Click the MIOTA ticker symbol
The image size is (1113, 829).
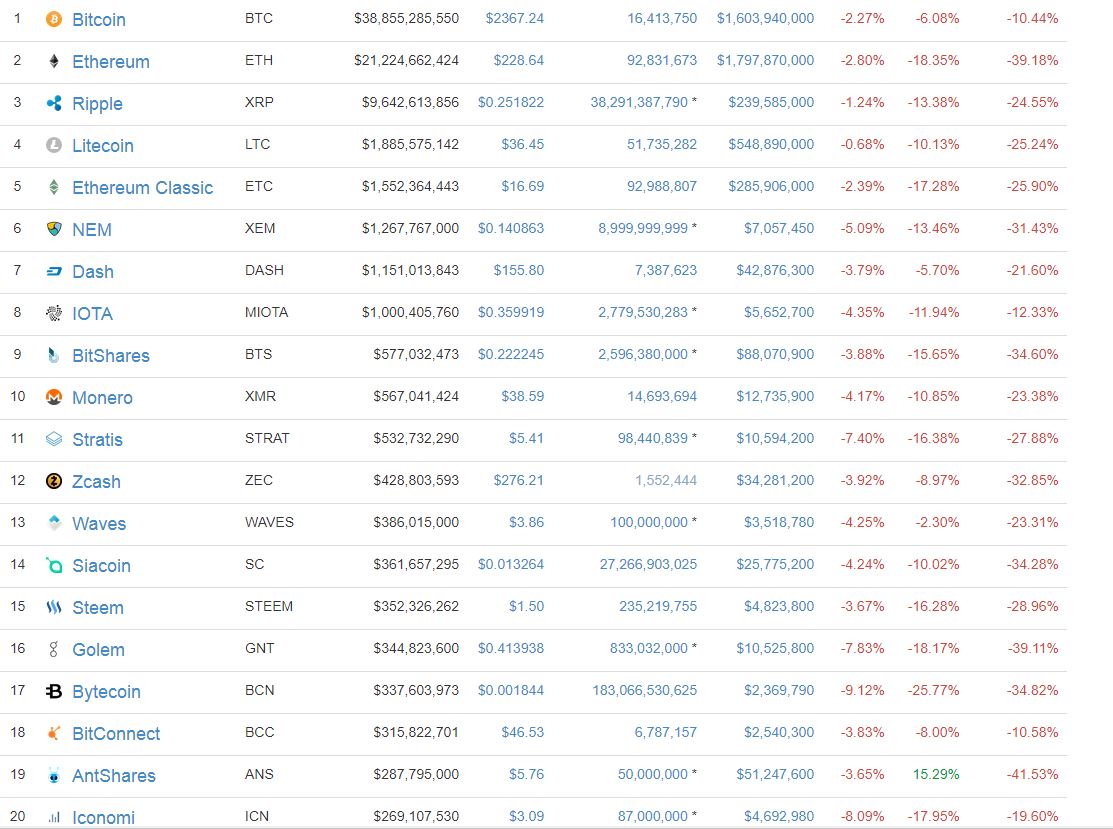(266, 312)
